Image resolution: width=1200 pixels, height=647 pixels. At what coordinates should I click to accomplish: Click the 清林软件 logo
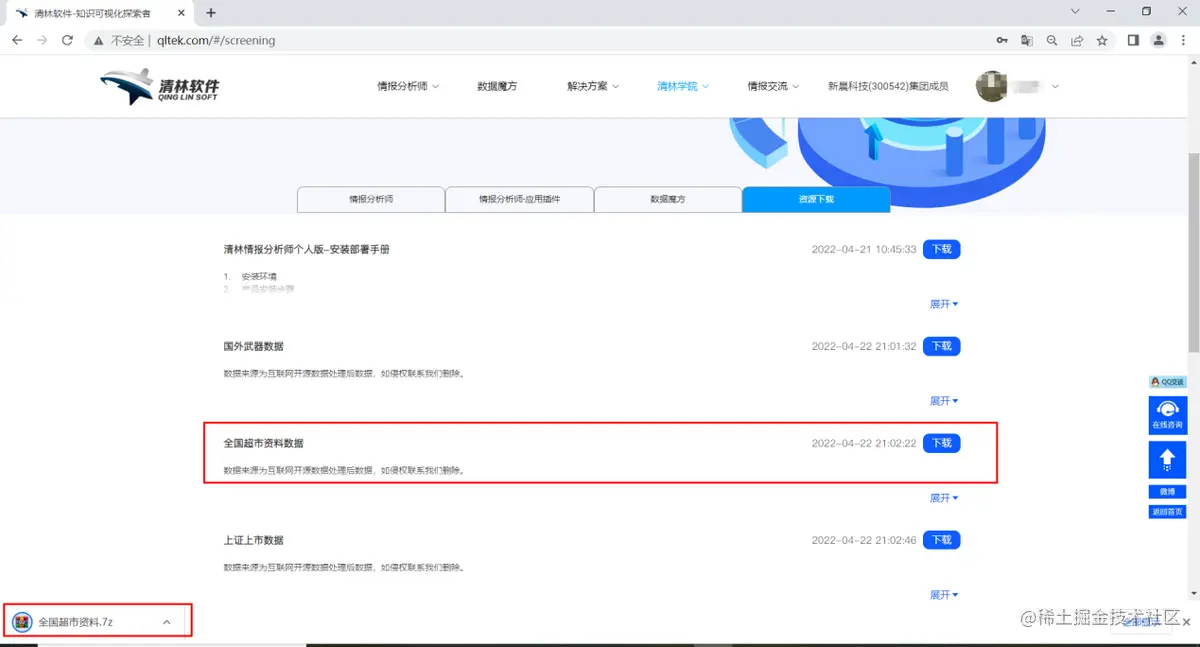coord(155,86)
